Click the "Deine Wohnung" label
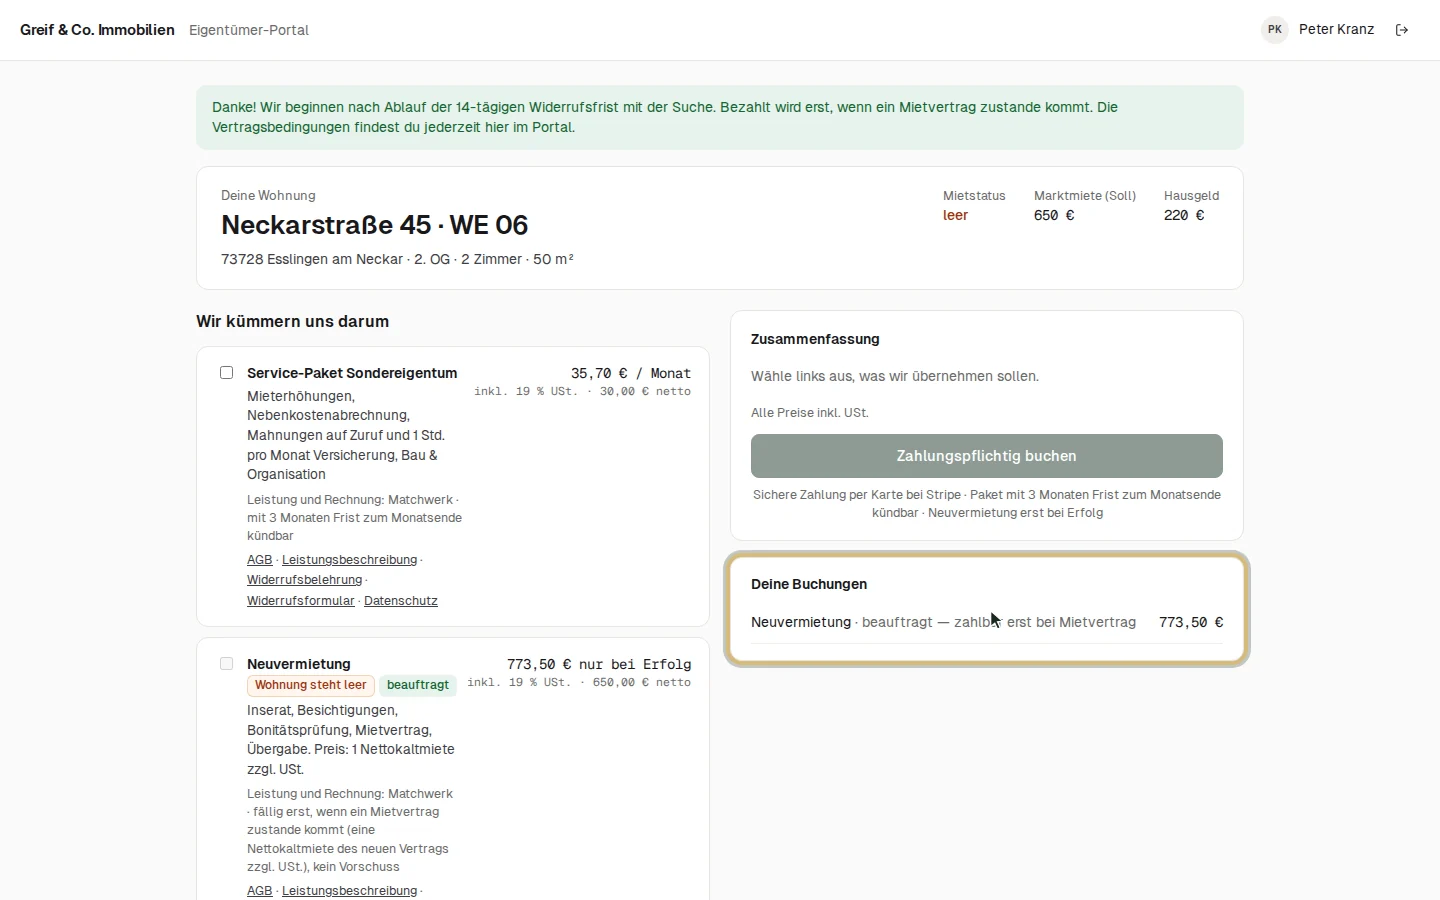The width and height of the screenshot is (1440, 900). pos(268,196)
